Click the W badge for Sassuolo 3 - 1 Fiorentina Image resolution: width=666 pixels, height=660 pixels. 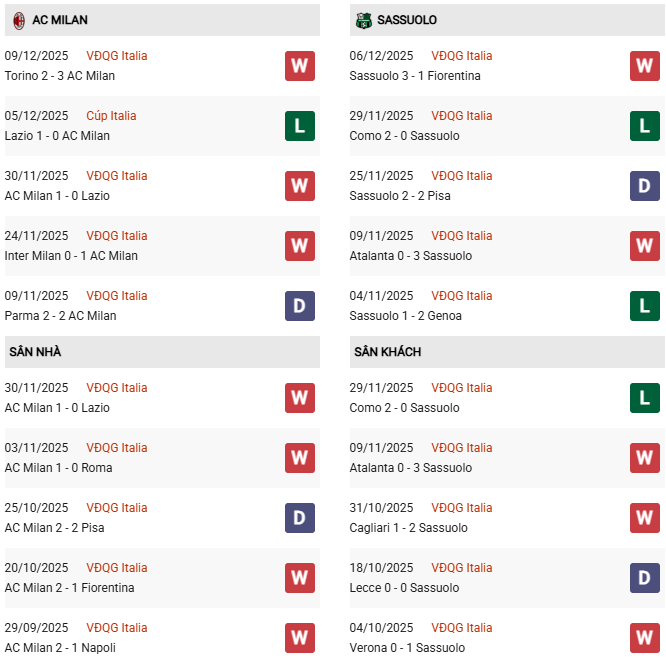click(644, 66)
